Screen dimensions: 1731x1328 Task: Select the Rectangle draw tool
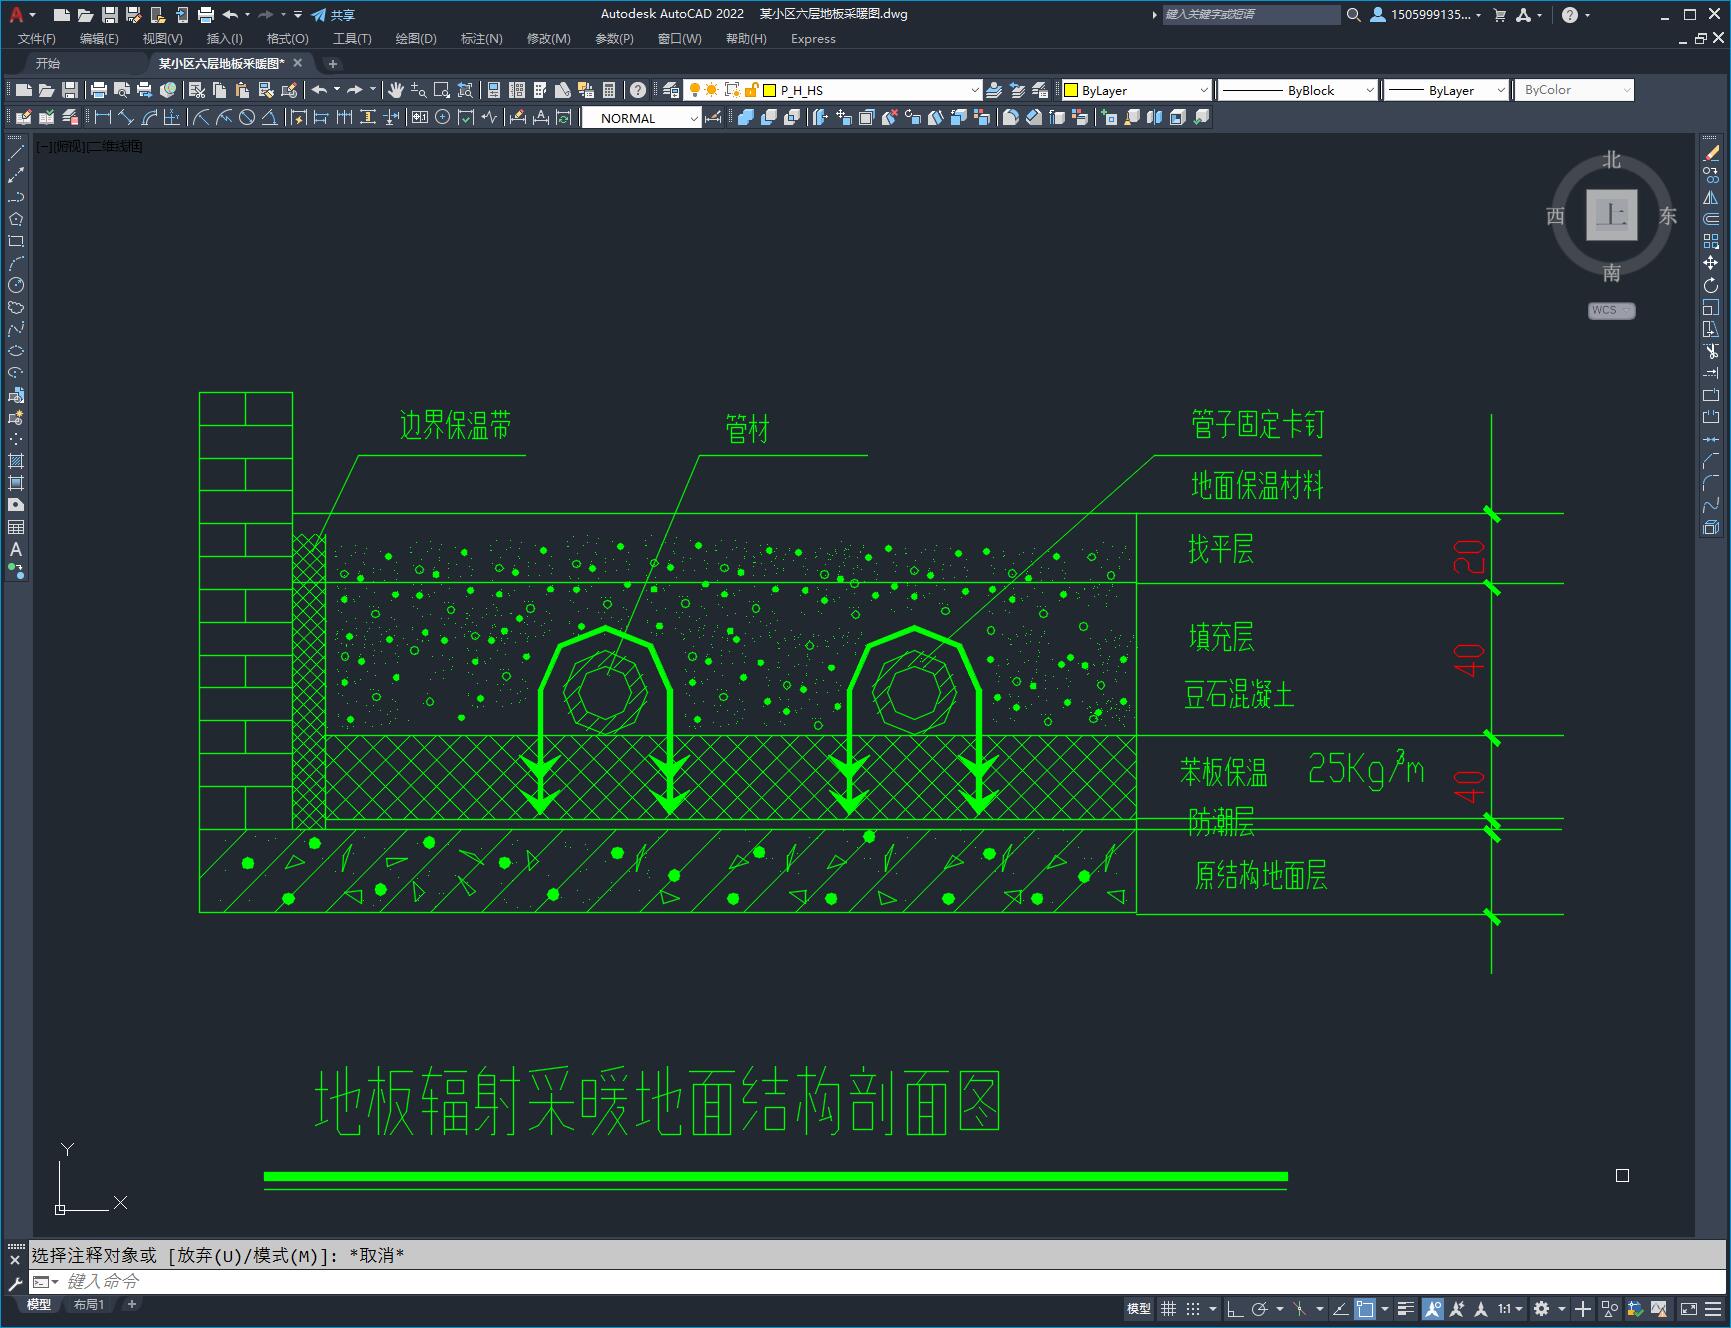16,241
